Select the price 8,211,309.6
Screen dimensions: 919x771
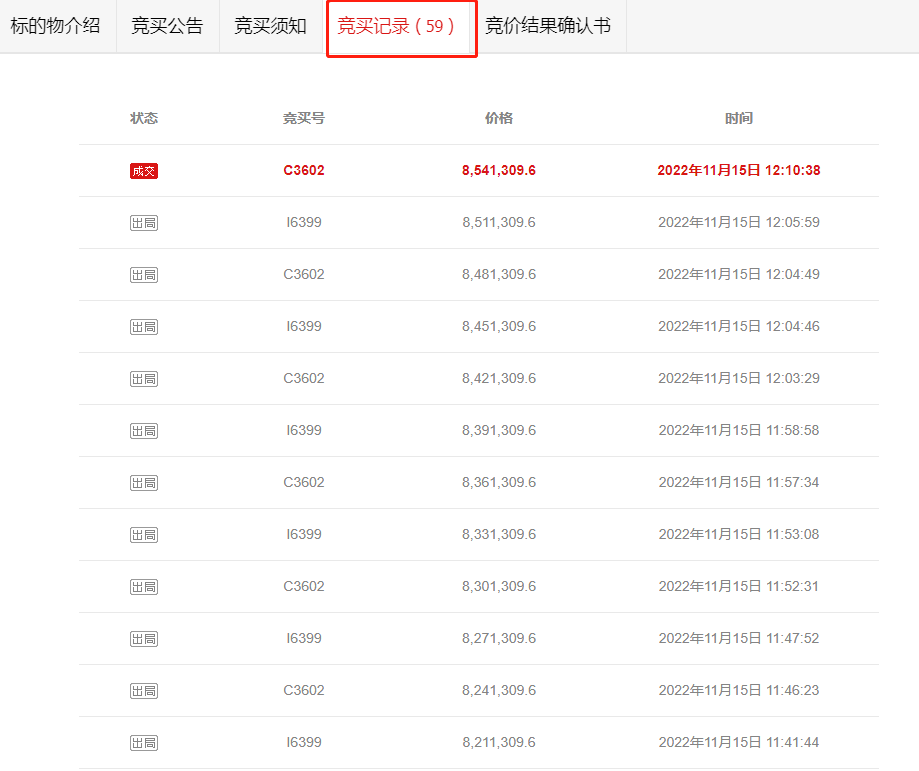499,742
